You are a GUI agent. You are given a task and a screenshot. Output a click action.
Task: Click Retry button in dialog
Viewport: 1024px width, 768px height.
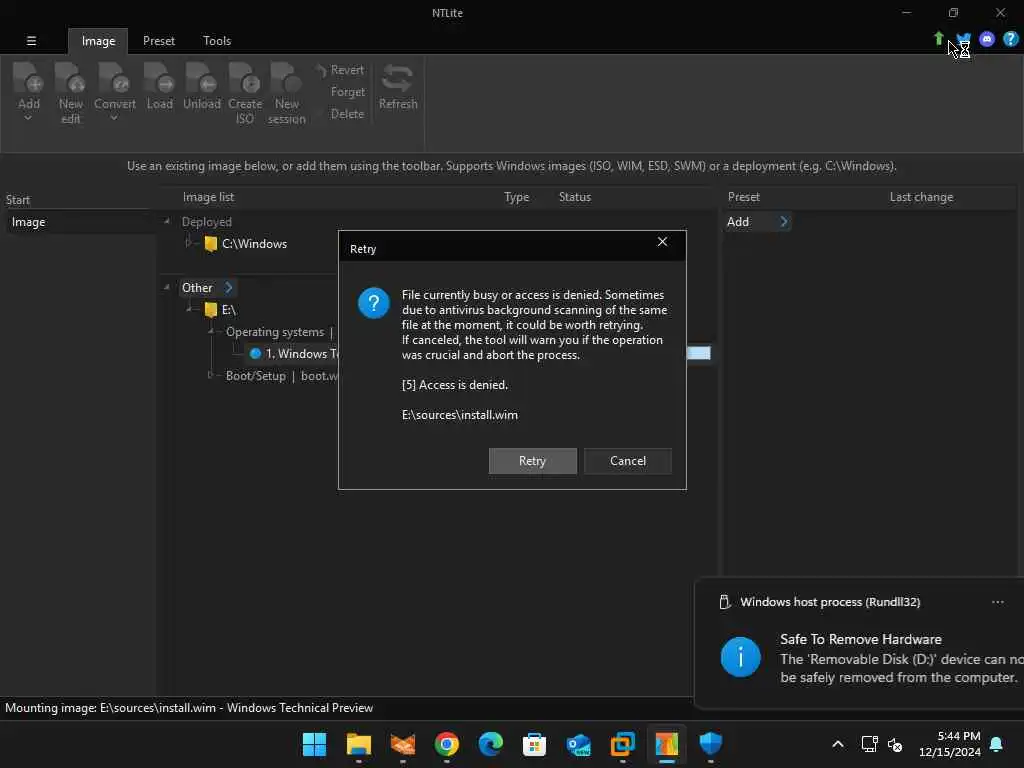click(532, 461)
